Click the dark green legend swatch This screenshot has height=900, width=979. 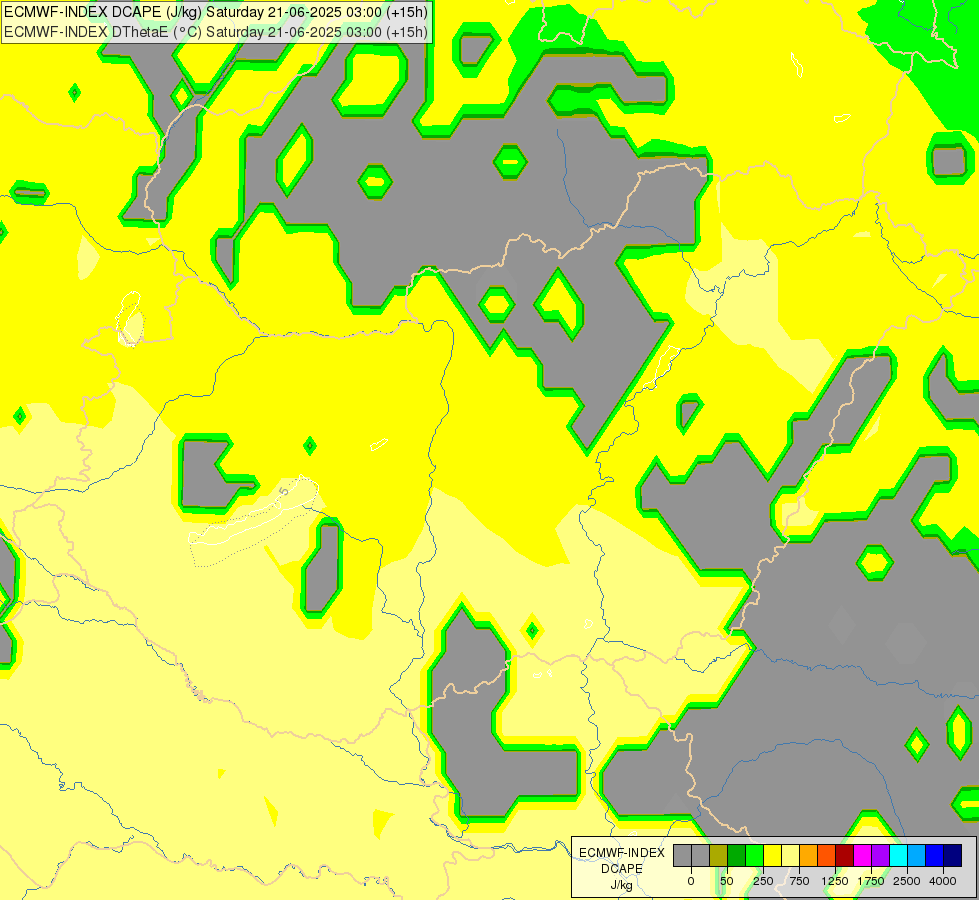pos(737,855)
